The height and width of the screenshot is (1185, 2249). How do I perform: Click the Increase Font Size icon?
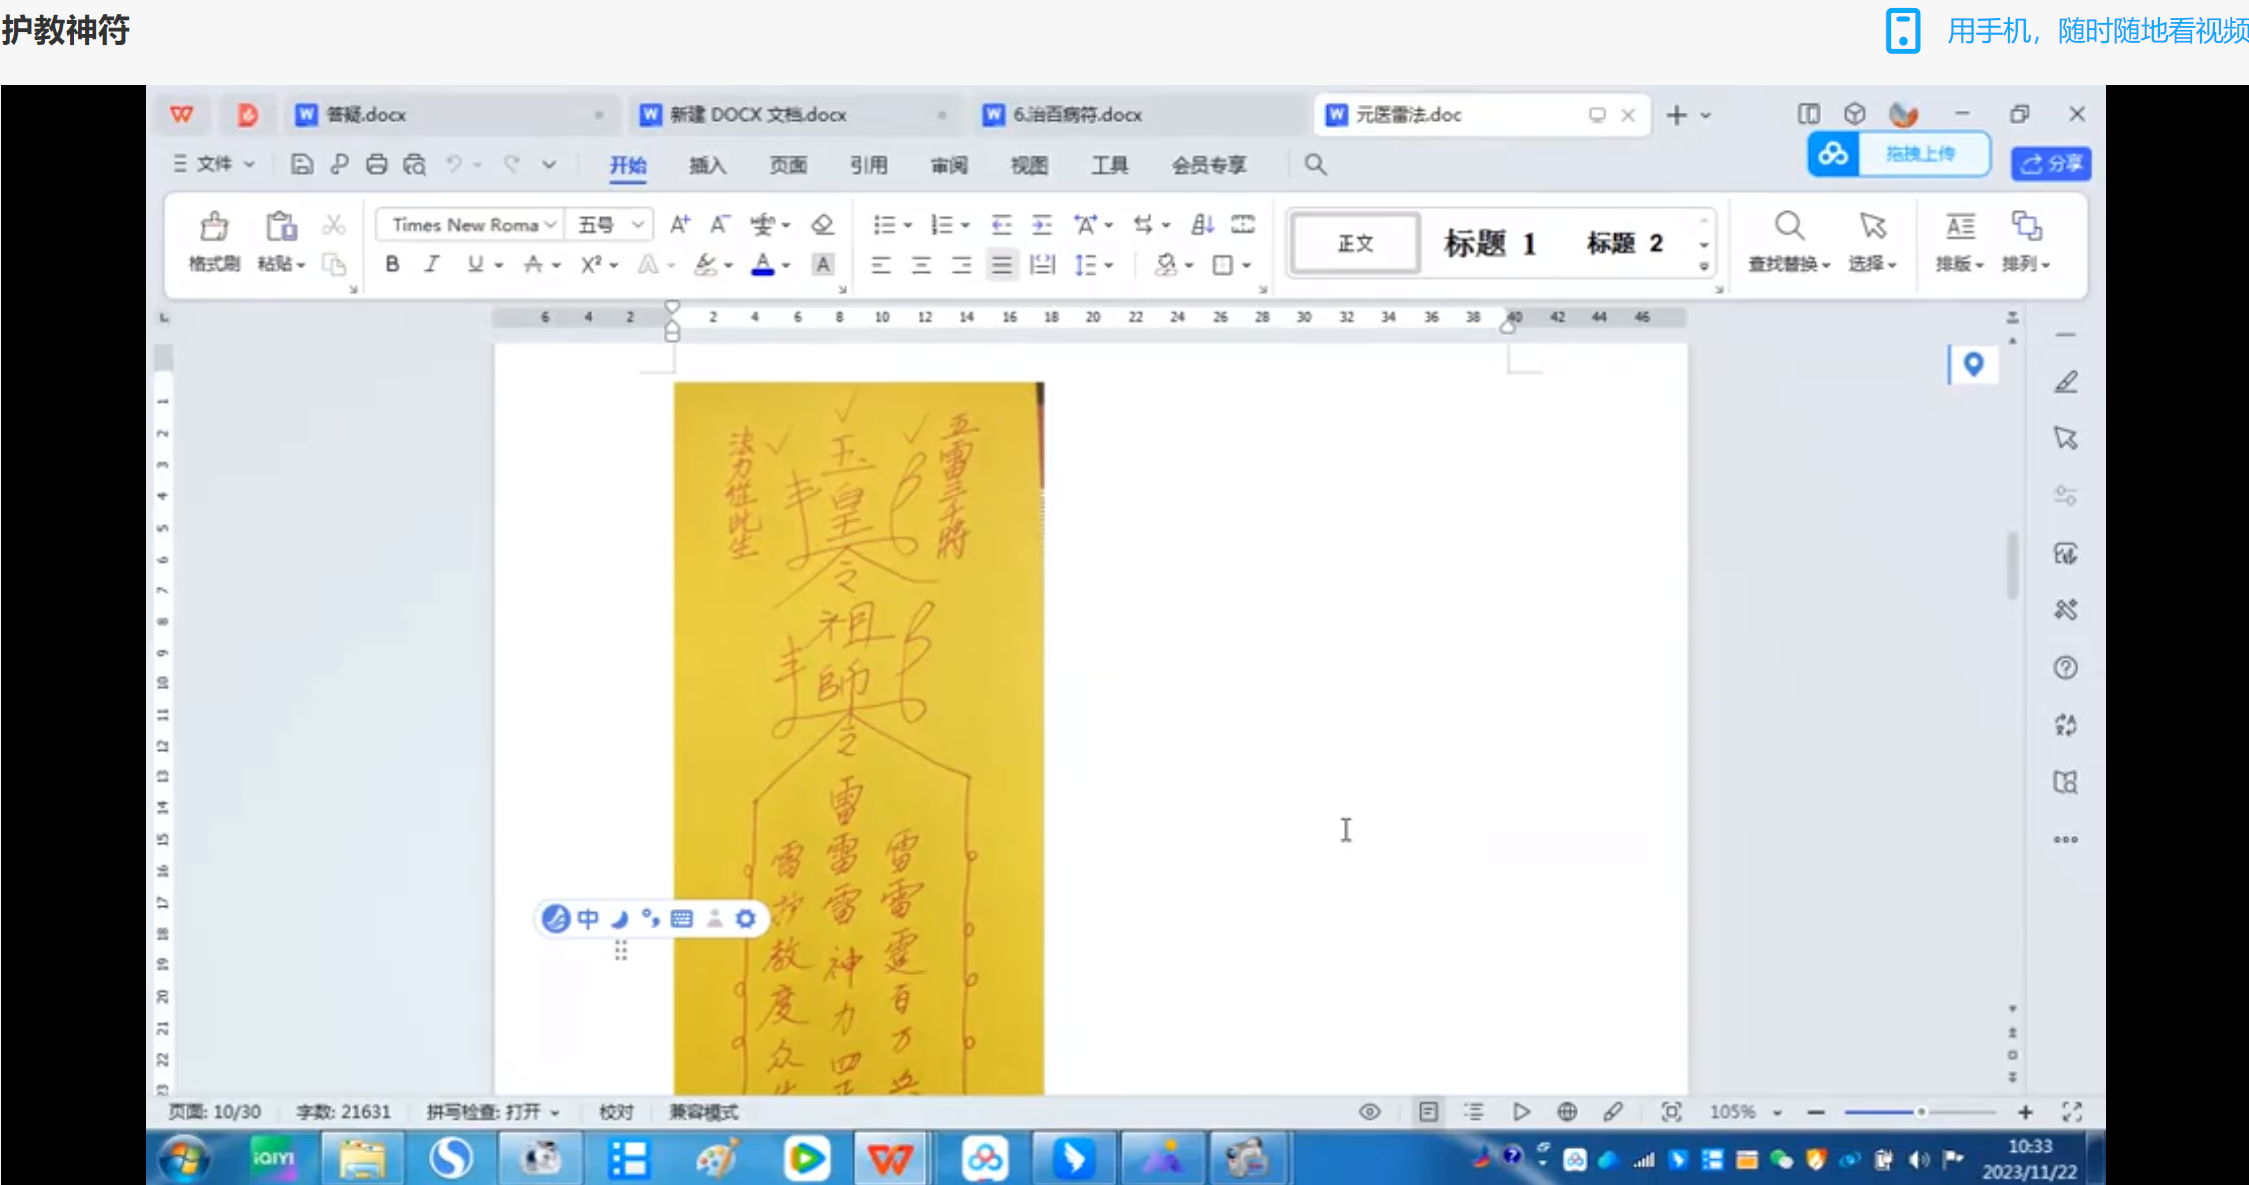[x=679, y=225]
